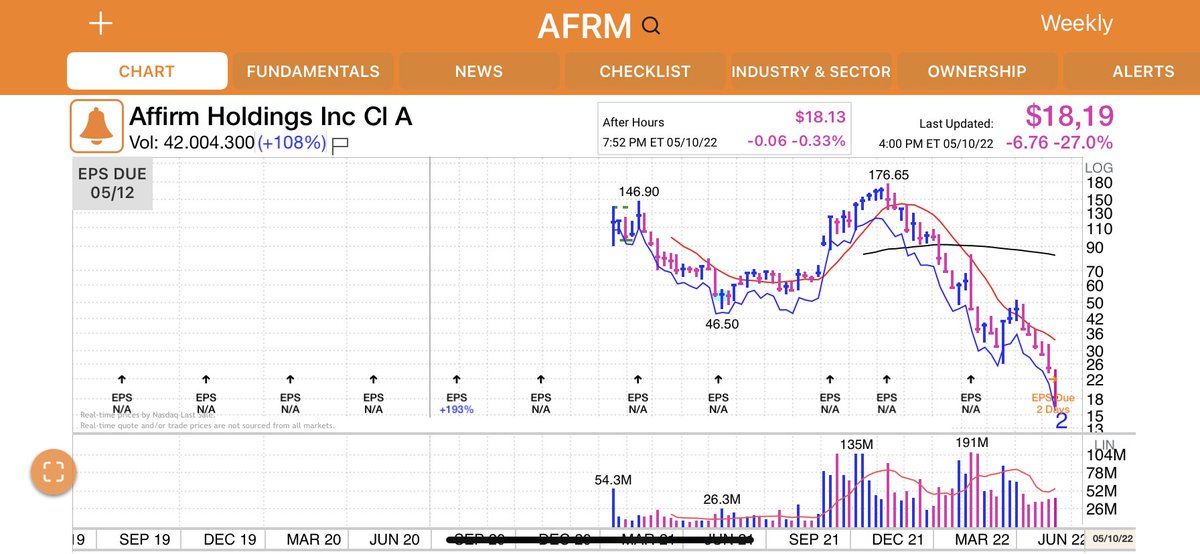Tap the blue number 2 on the chart
1200x554 pixels.
(x=1062, y=421)
